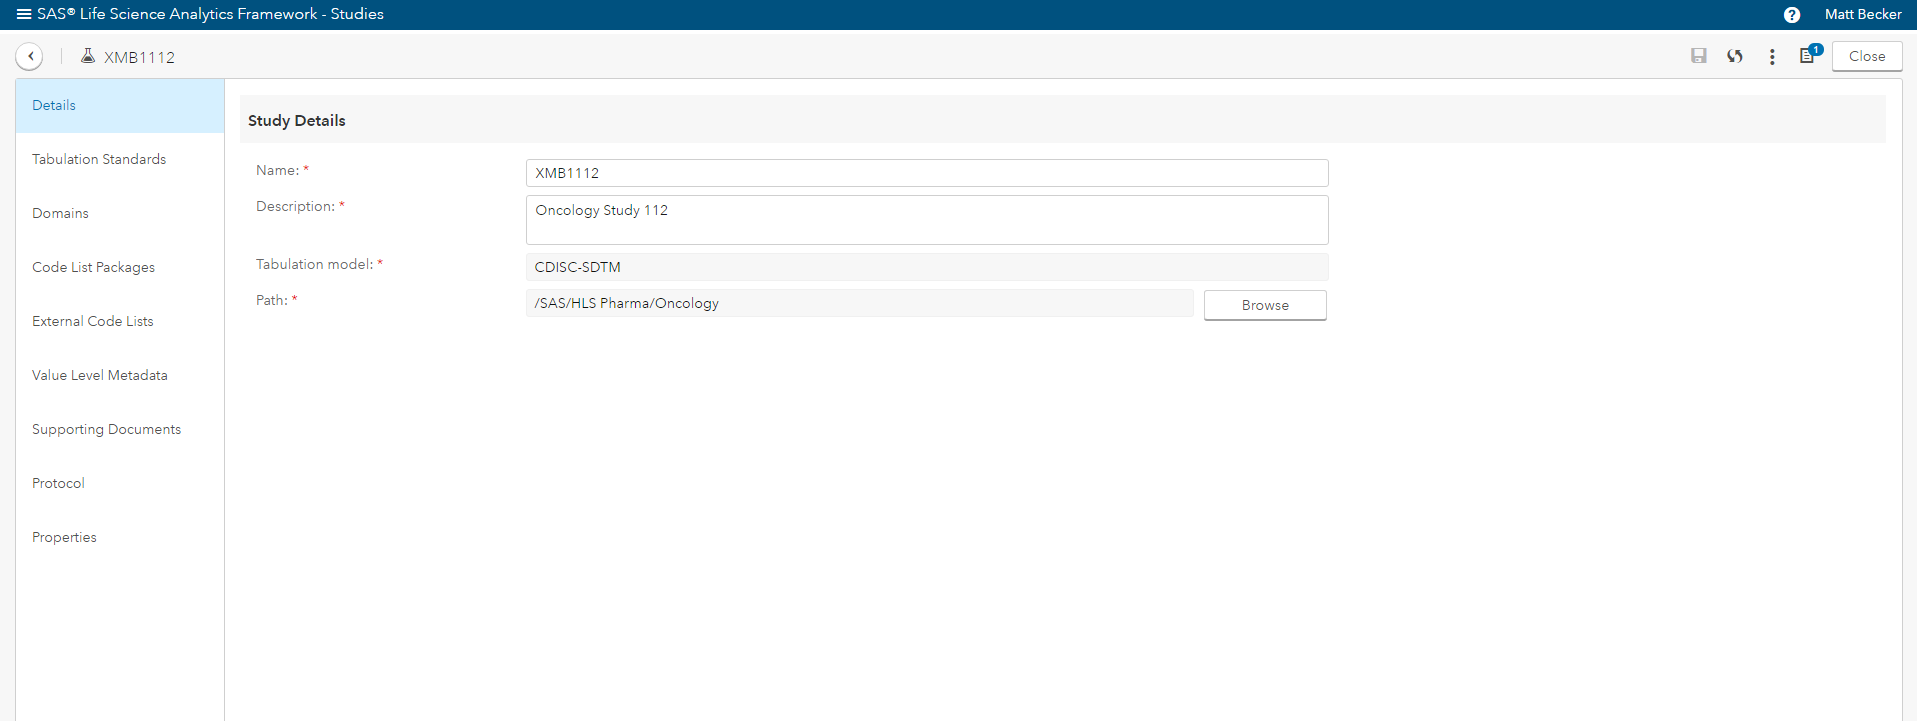The width and height of the screenshot is (1917, 721).
Task: Open the Matt Becker user menu
Action: tap(1862, 14)
